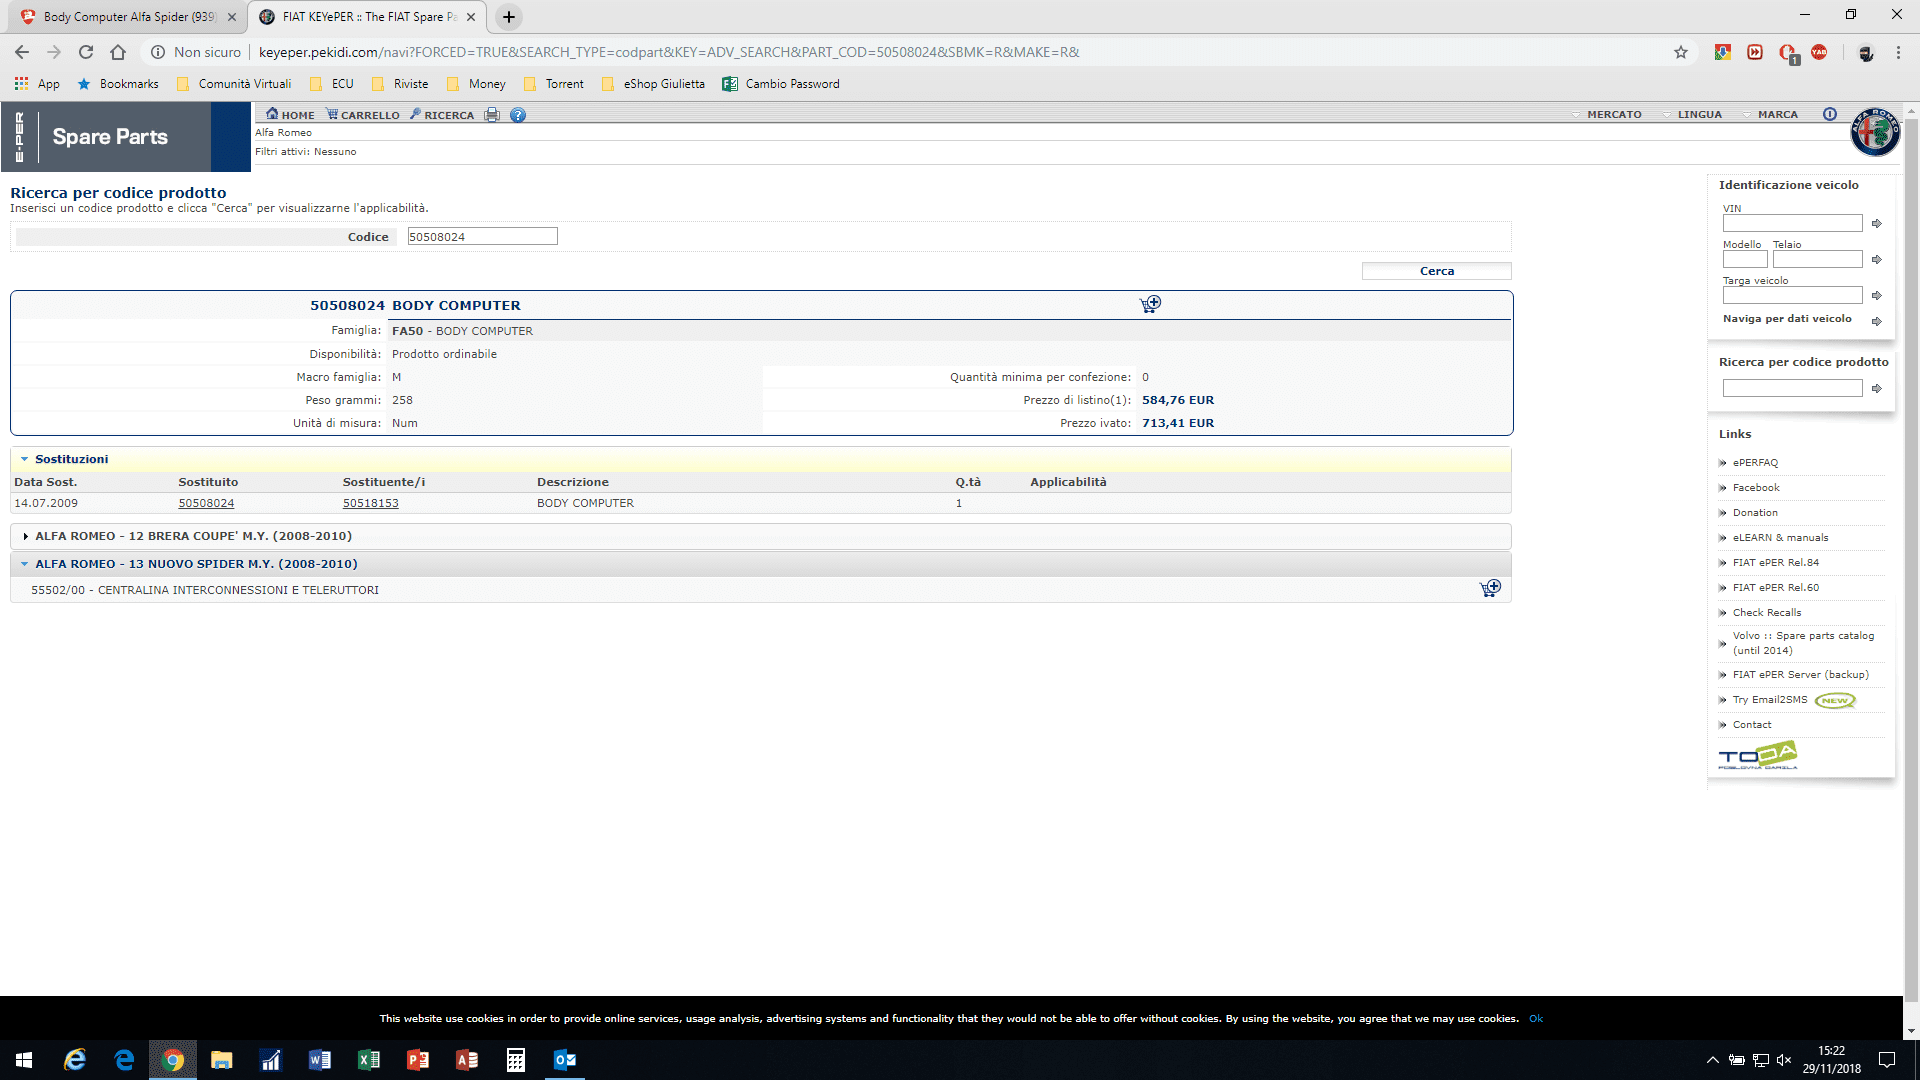Focus the VIN input field

1792,224
